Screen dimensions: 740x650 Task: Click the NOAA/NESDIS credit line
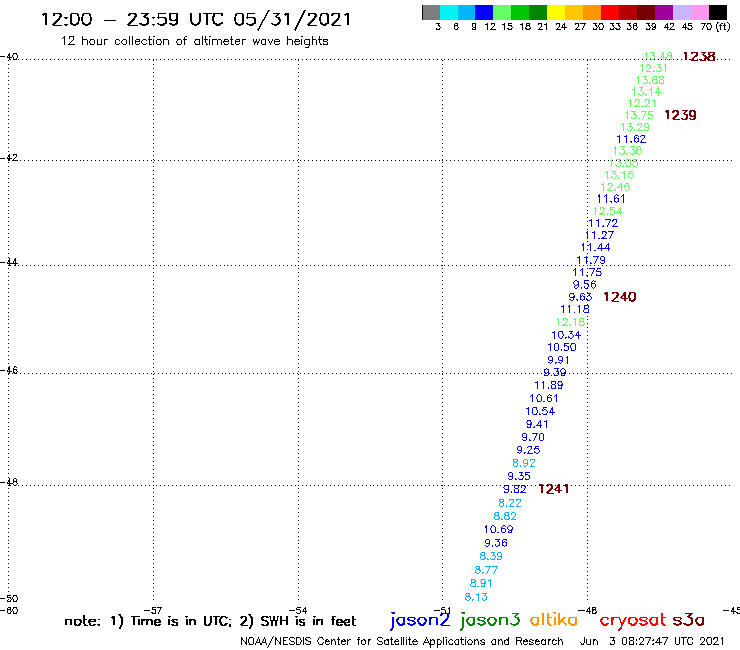point(402,641)
